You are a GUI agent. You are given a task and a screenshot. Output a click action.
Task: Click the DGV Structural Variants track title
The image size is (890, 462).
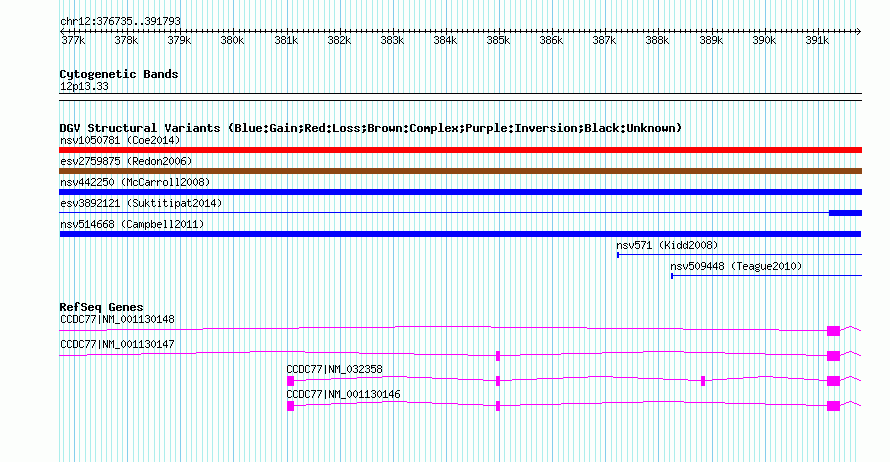[x=371, y=128]
